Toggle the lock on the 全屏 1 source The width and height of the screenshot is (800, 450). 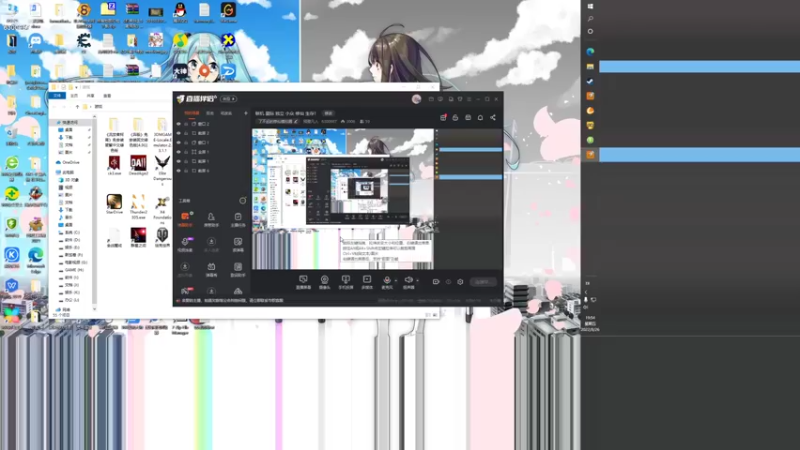(186, 152)
